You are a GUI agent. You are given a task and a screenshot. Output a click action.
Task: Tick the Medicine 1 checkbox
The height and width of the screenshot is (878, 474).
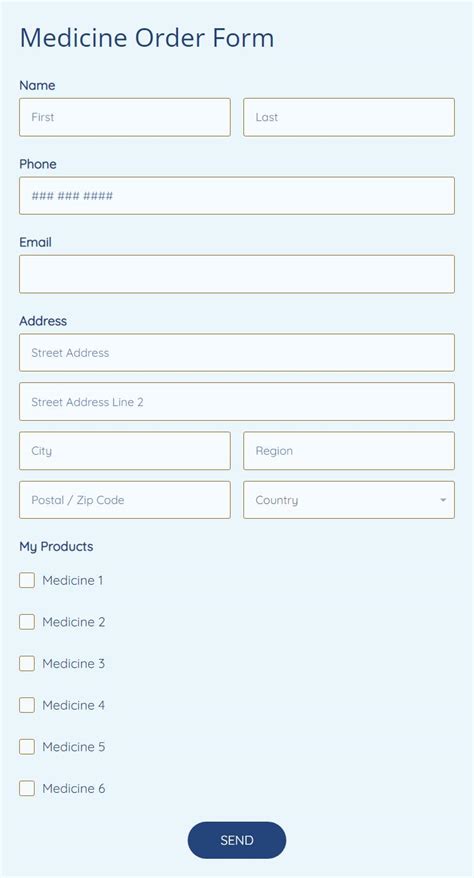click(x=27, y=580)
